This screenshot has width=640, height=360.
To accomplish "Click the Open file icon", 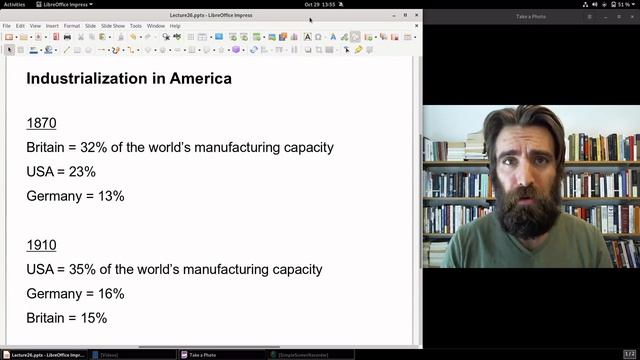I will 24,37.
